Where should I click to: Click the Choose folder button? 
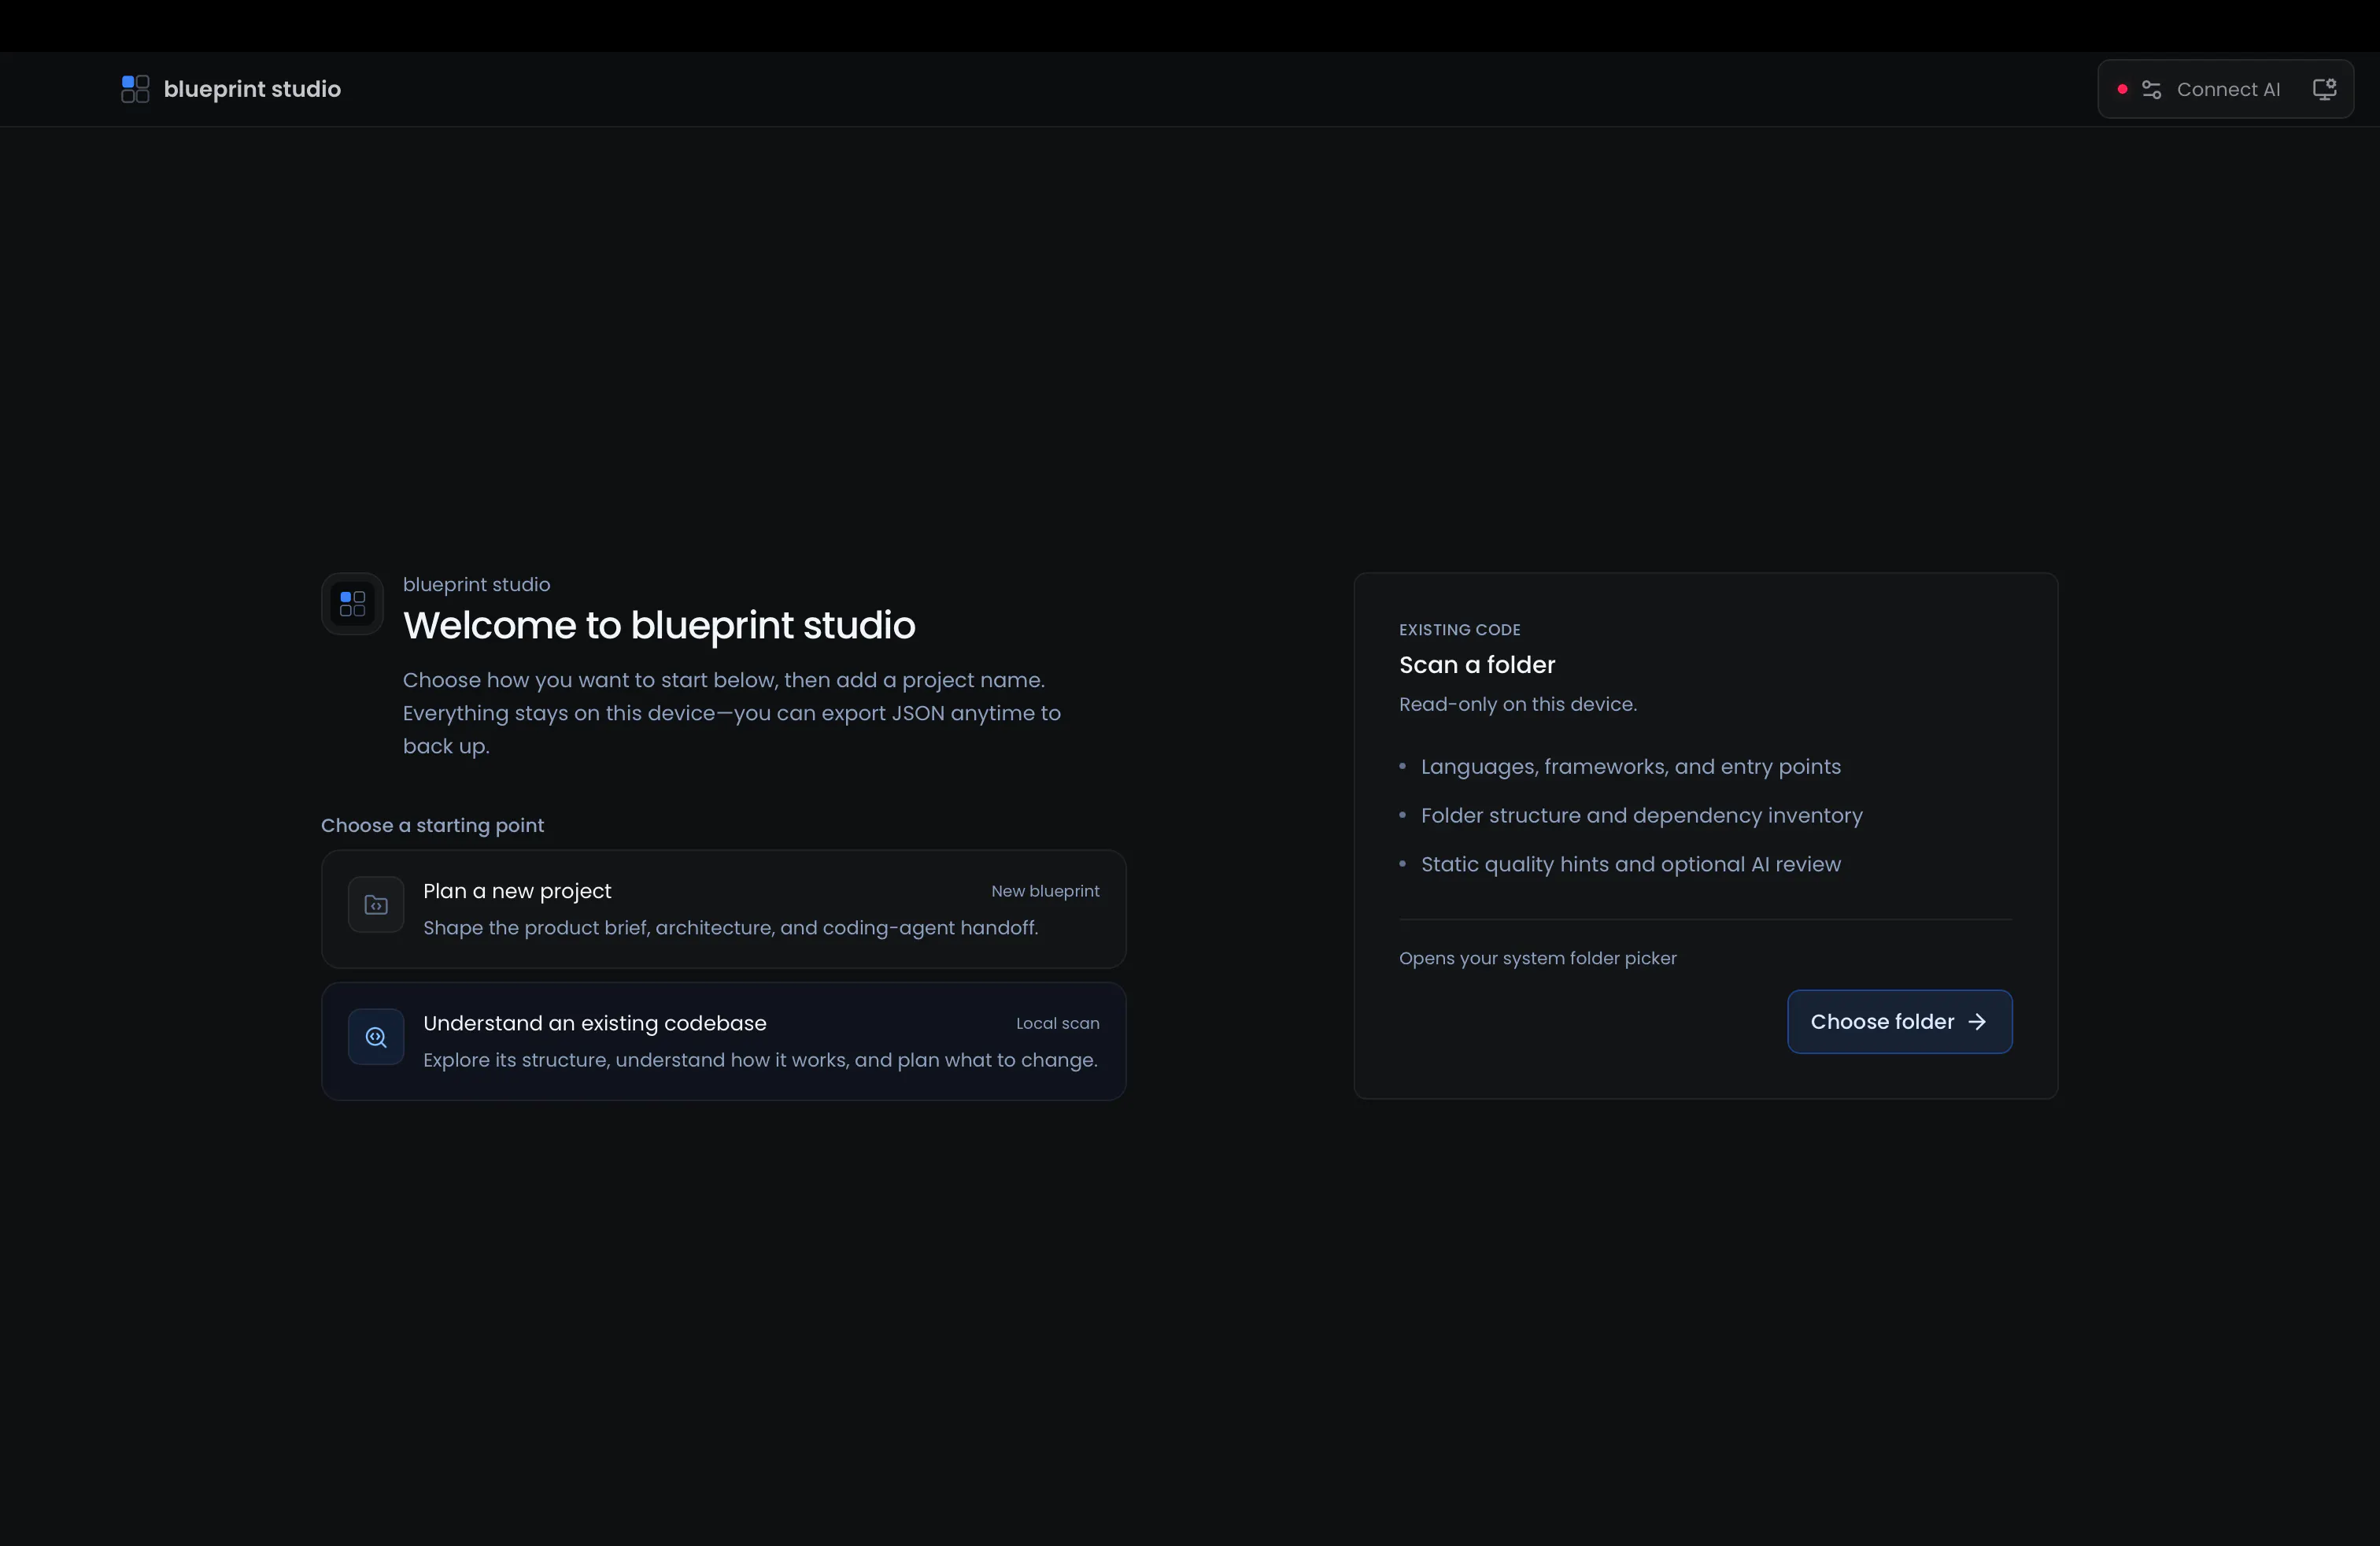pyautogui.click(x=1899, y=1022)
